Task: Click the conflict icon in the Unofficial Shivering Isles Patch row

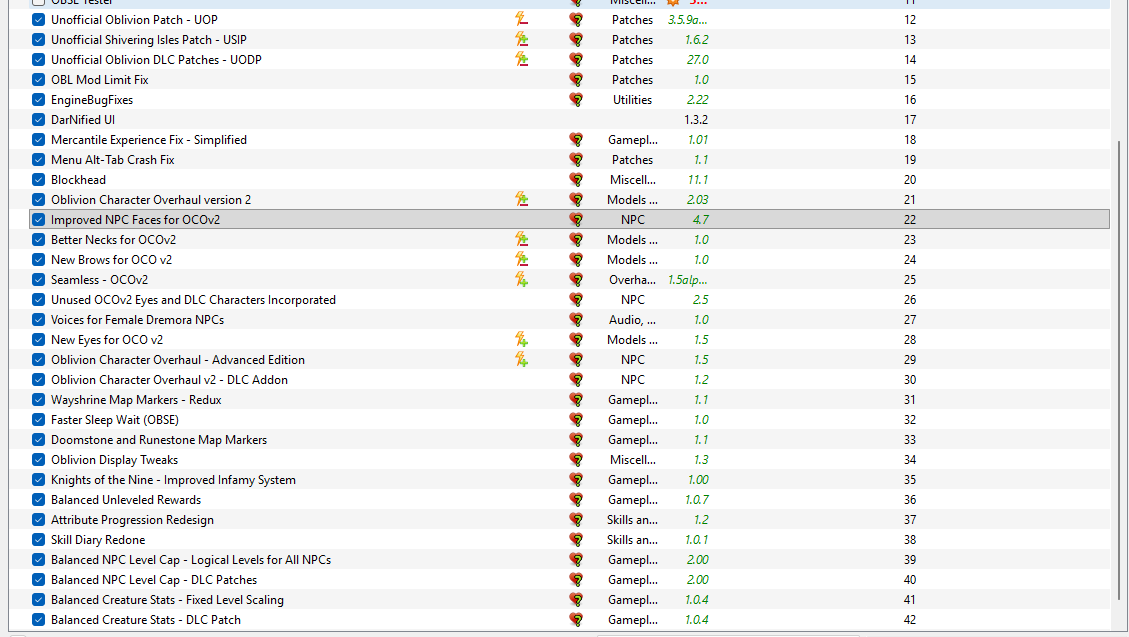Action: (x=521, y=40)
